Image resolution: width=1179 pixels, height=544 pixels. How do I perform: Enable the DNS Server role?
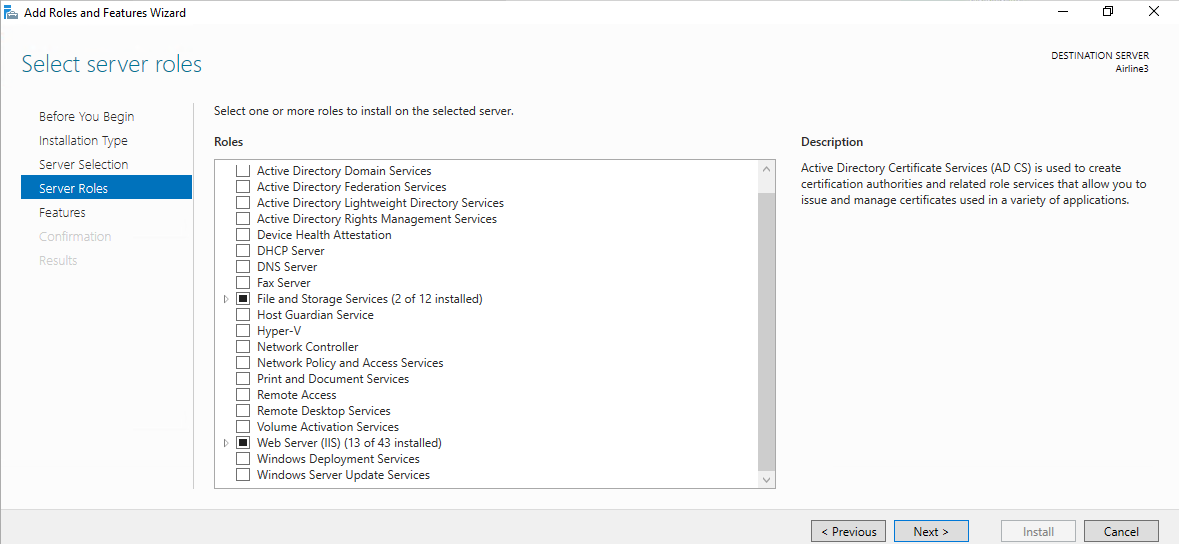243,267
